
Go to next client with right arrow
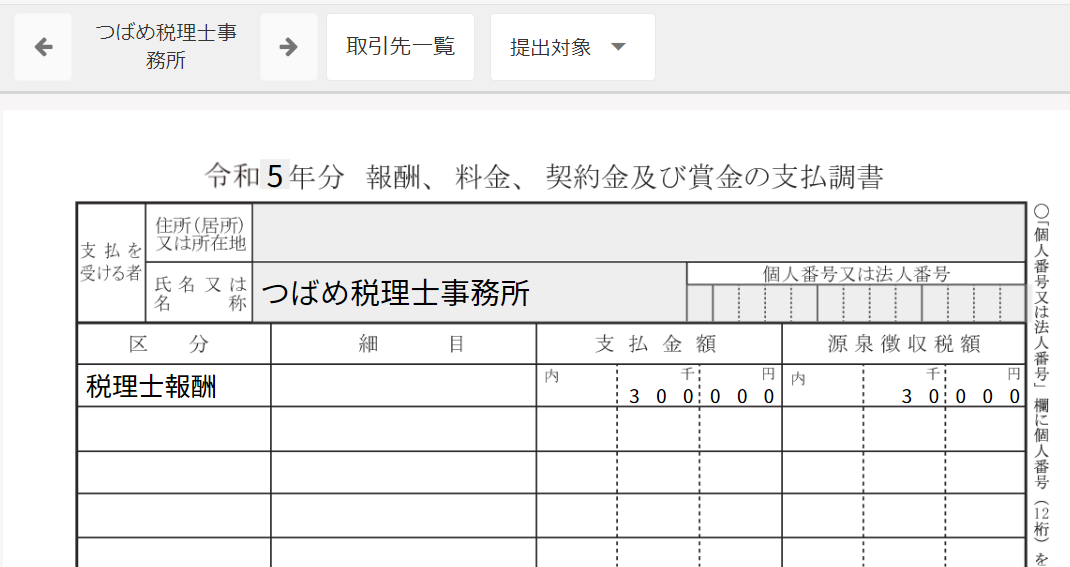[x=289, y=47]
